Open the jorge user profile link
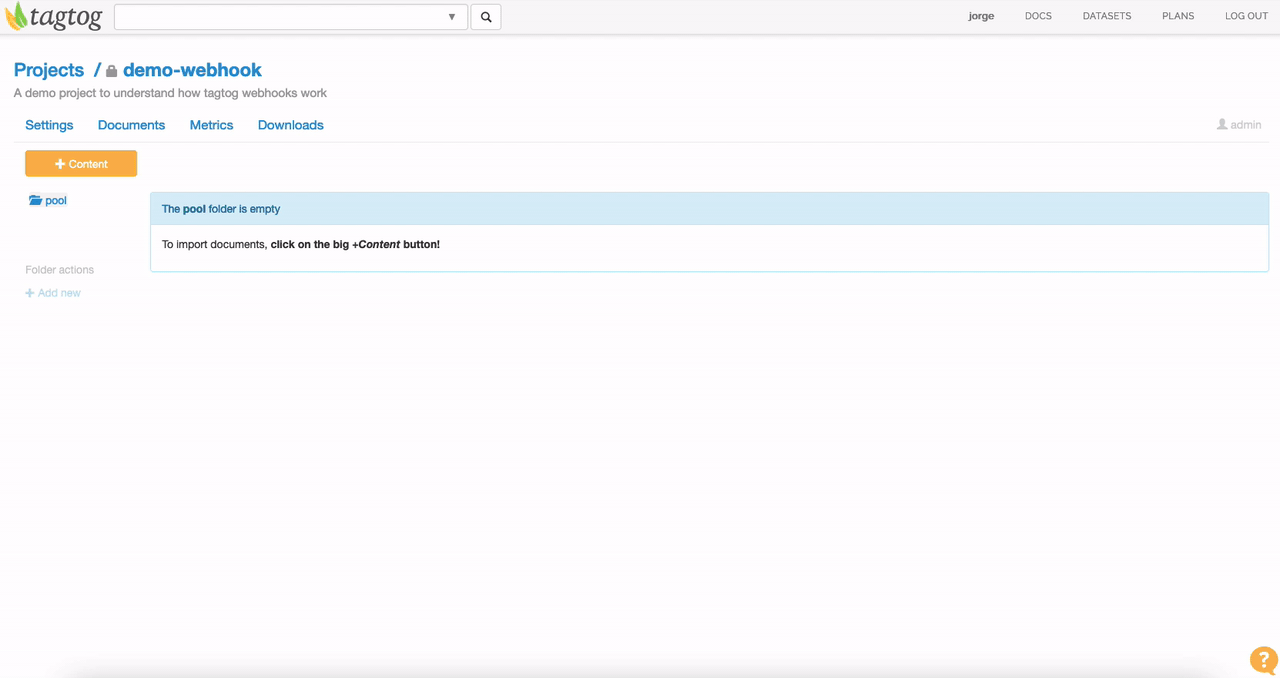The image size is (1280, 678). tap(981, 16)
